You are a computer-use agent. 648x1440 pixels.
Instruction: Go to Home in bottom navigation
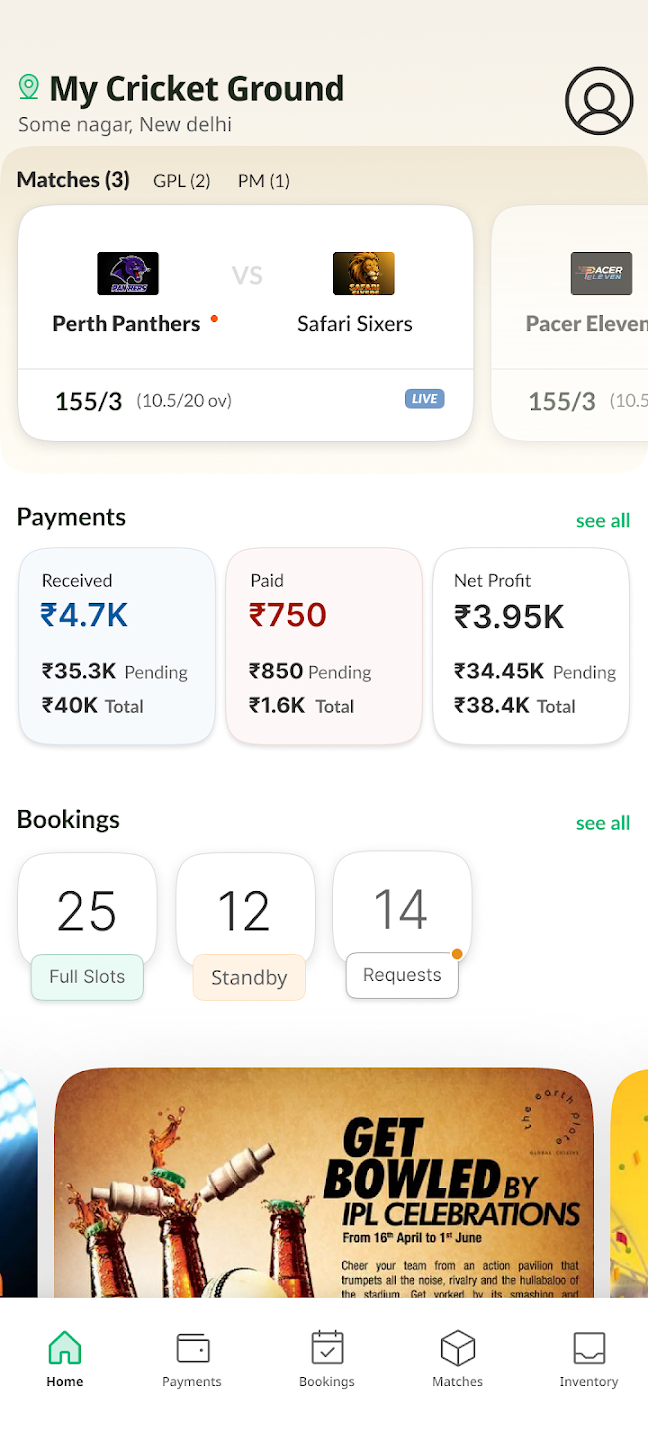click(x=65, y=1360)
